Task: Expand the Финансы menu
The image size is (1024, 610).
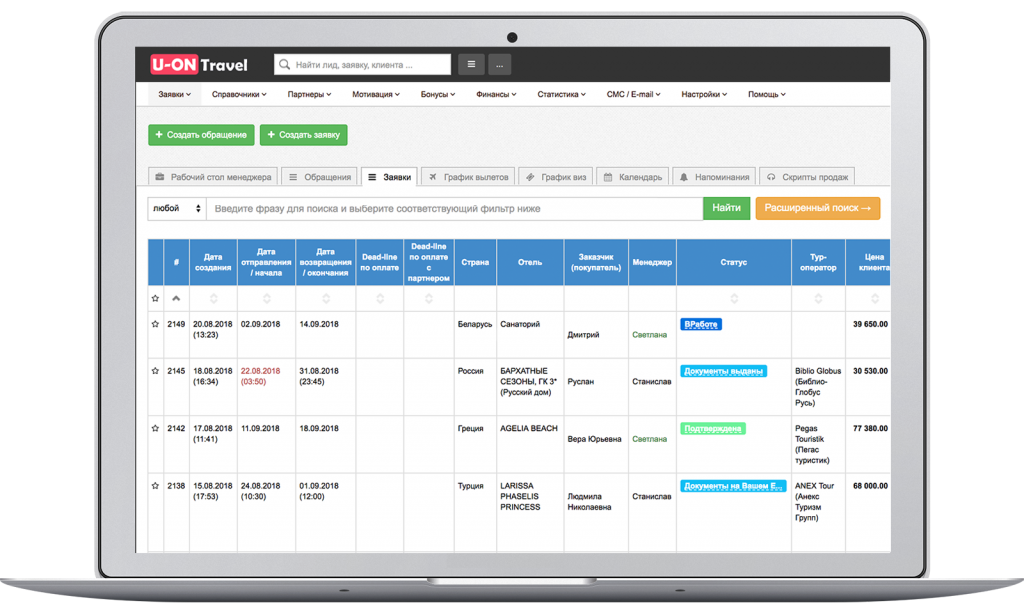Action: click(x=496, y=95)
